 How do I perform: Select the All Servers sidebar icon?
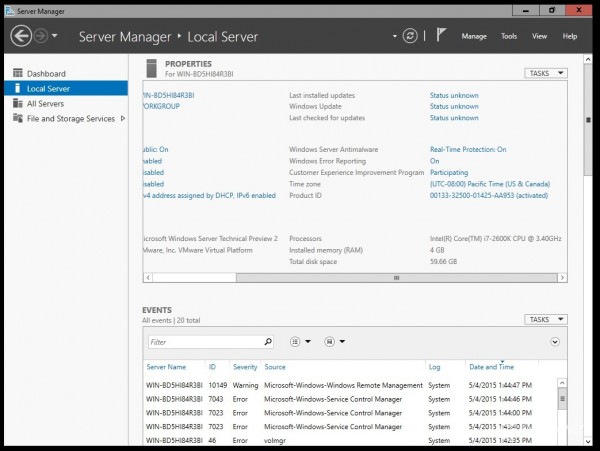(18, 103)
